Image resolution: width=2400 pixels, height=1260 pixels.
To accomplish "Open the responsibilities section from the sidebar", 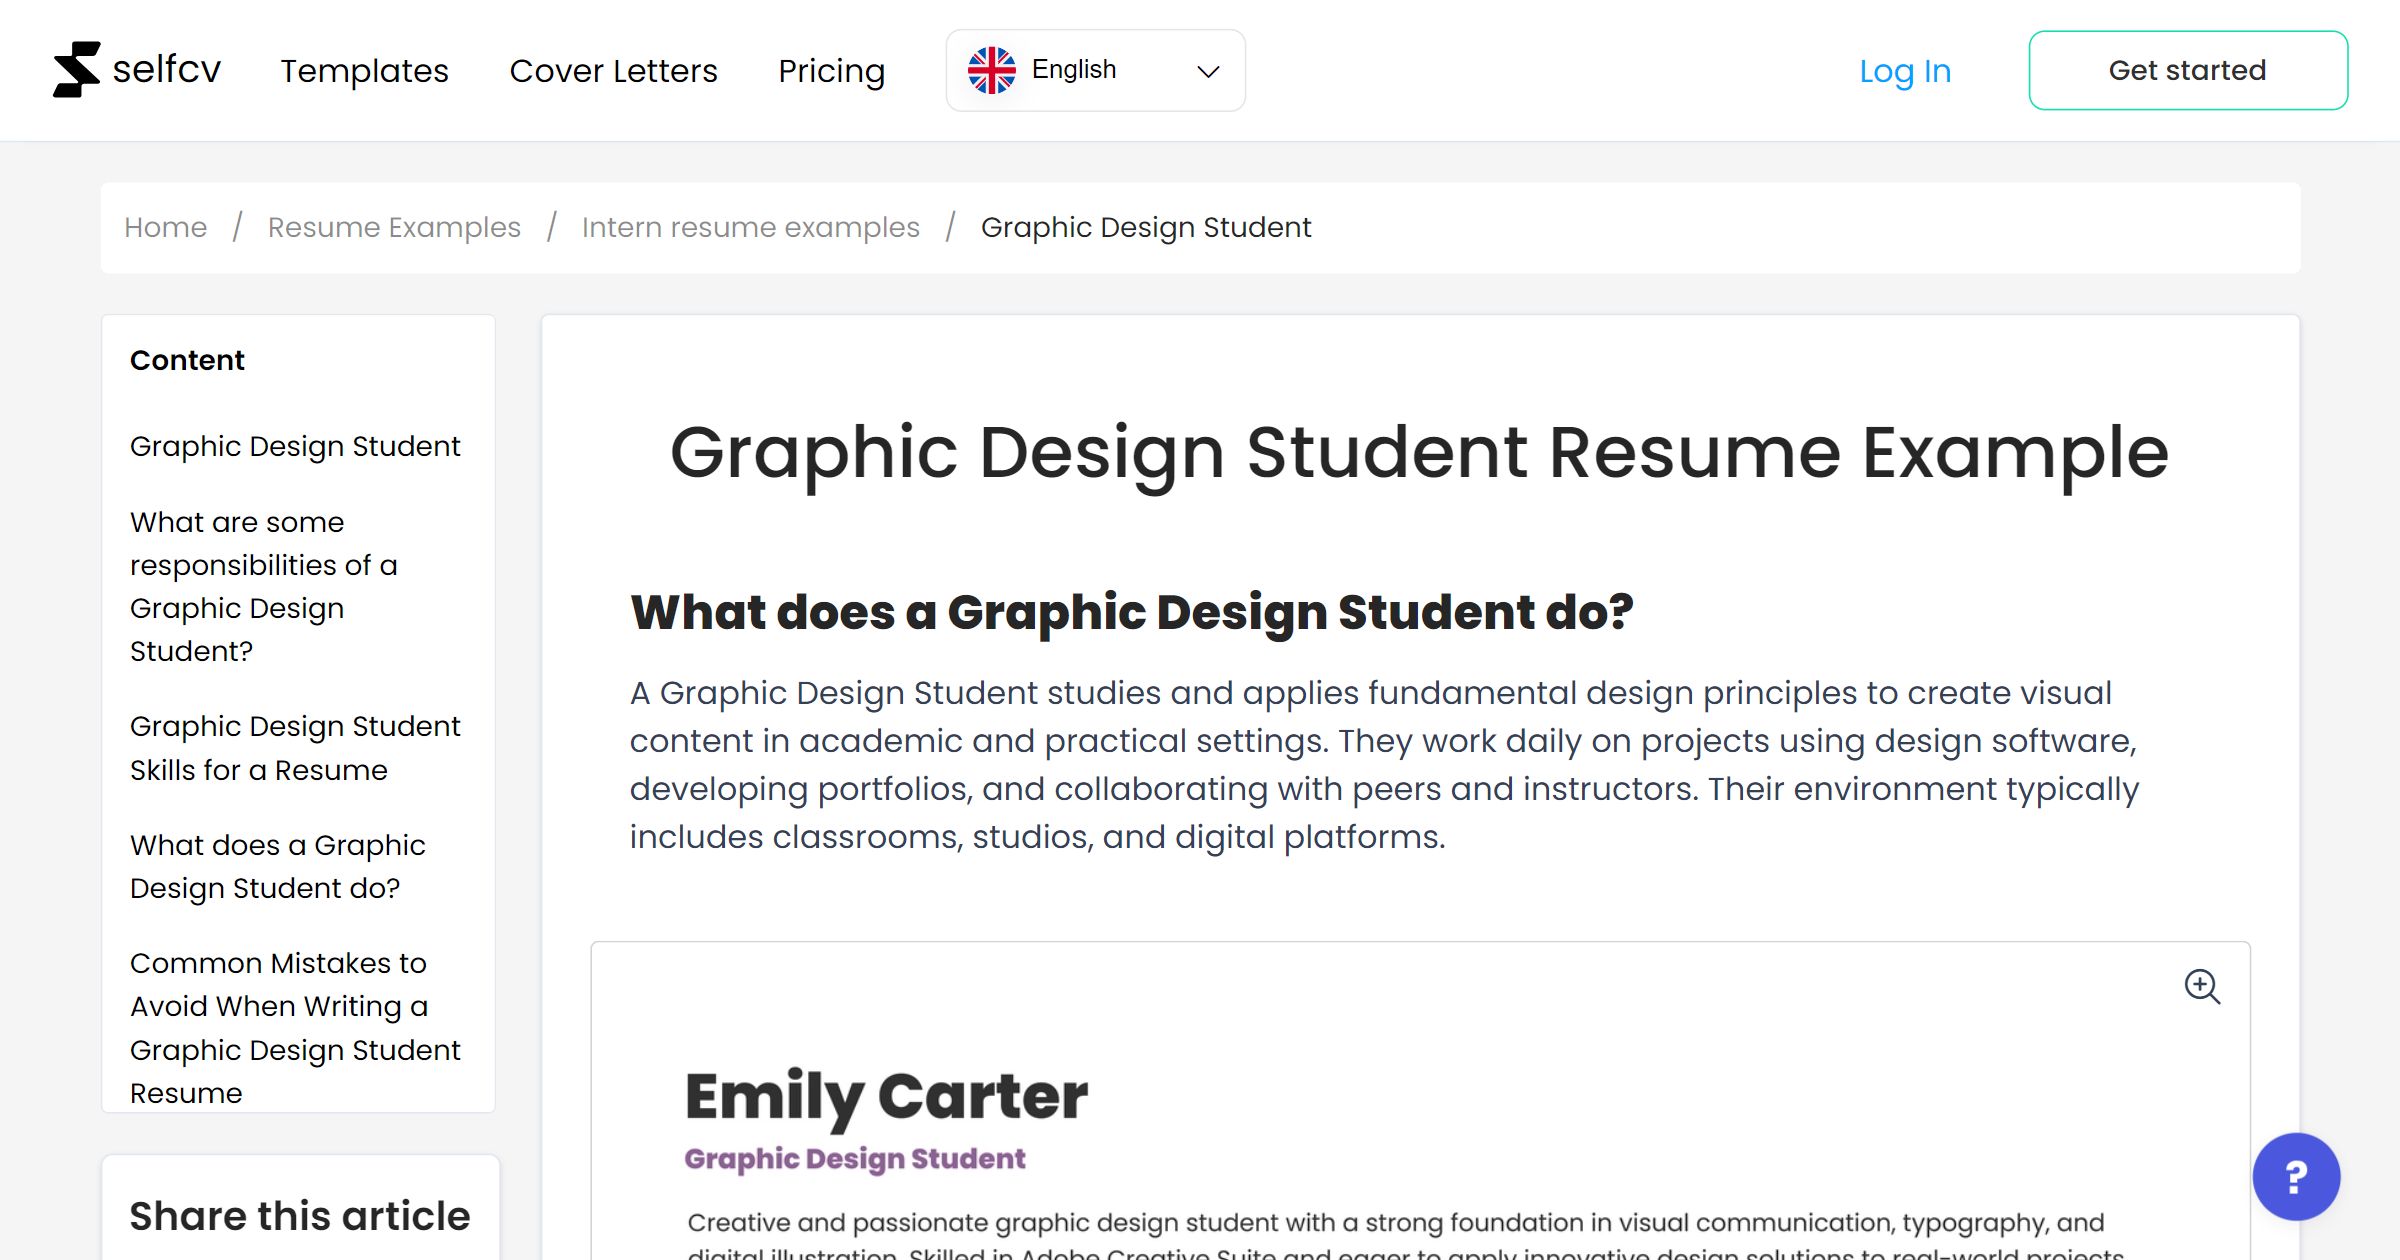I will (263, 586).
